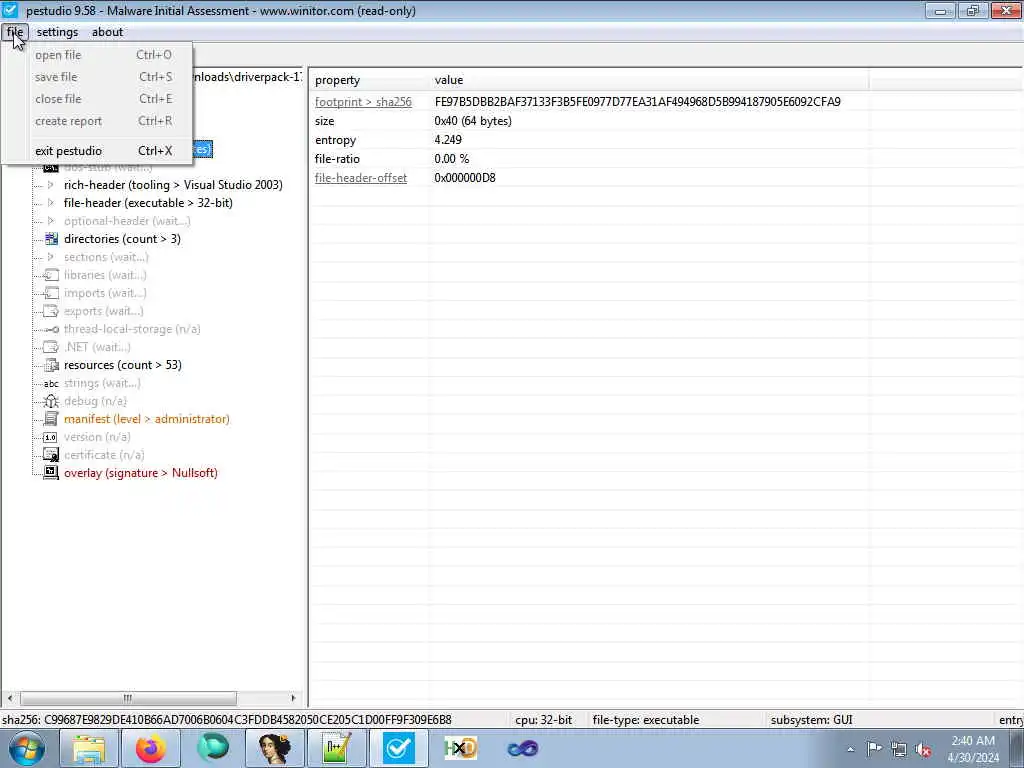Viewport: 1024px width, 768px height.
Task: Open the green bubble app on taskbar
Action: click(213, 748)
